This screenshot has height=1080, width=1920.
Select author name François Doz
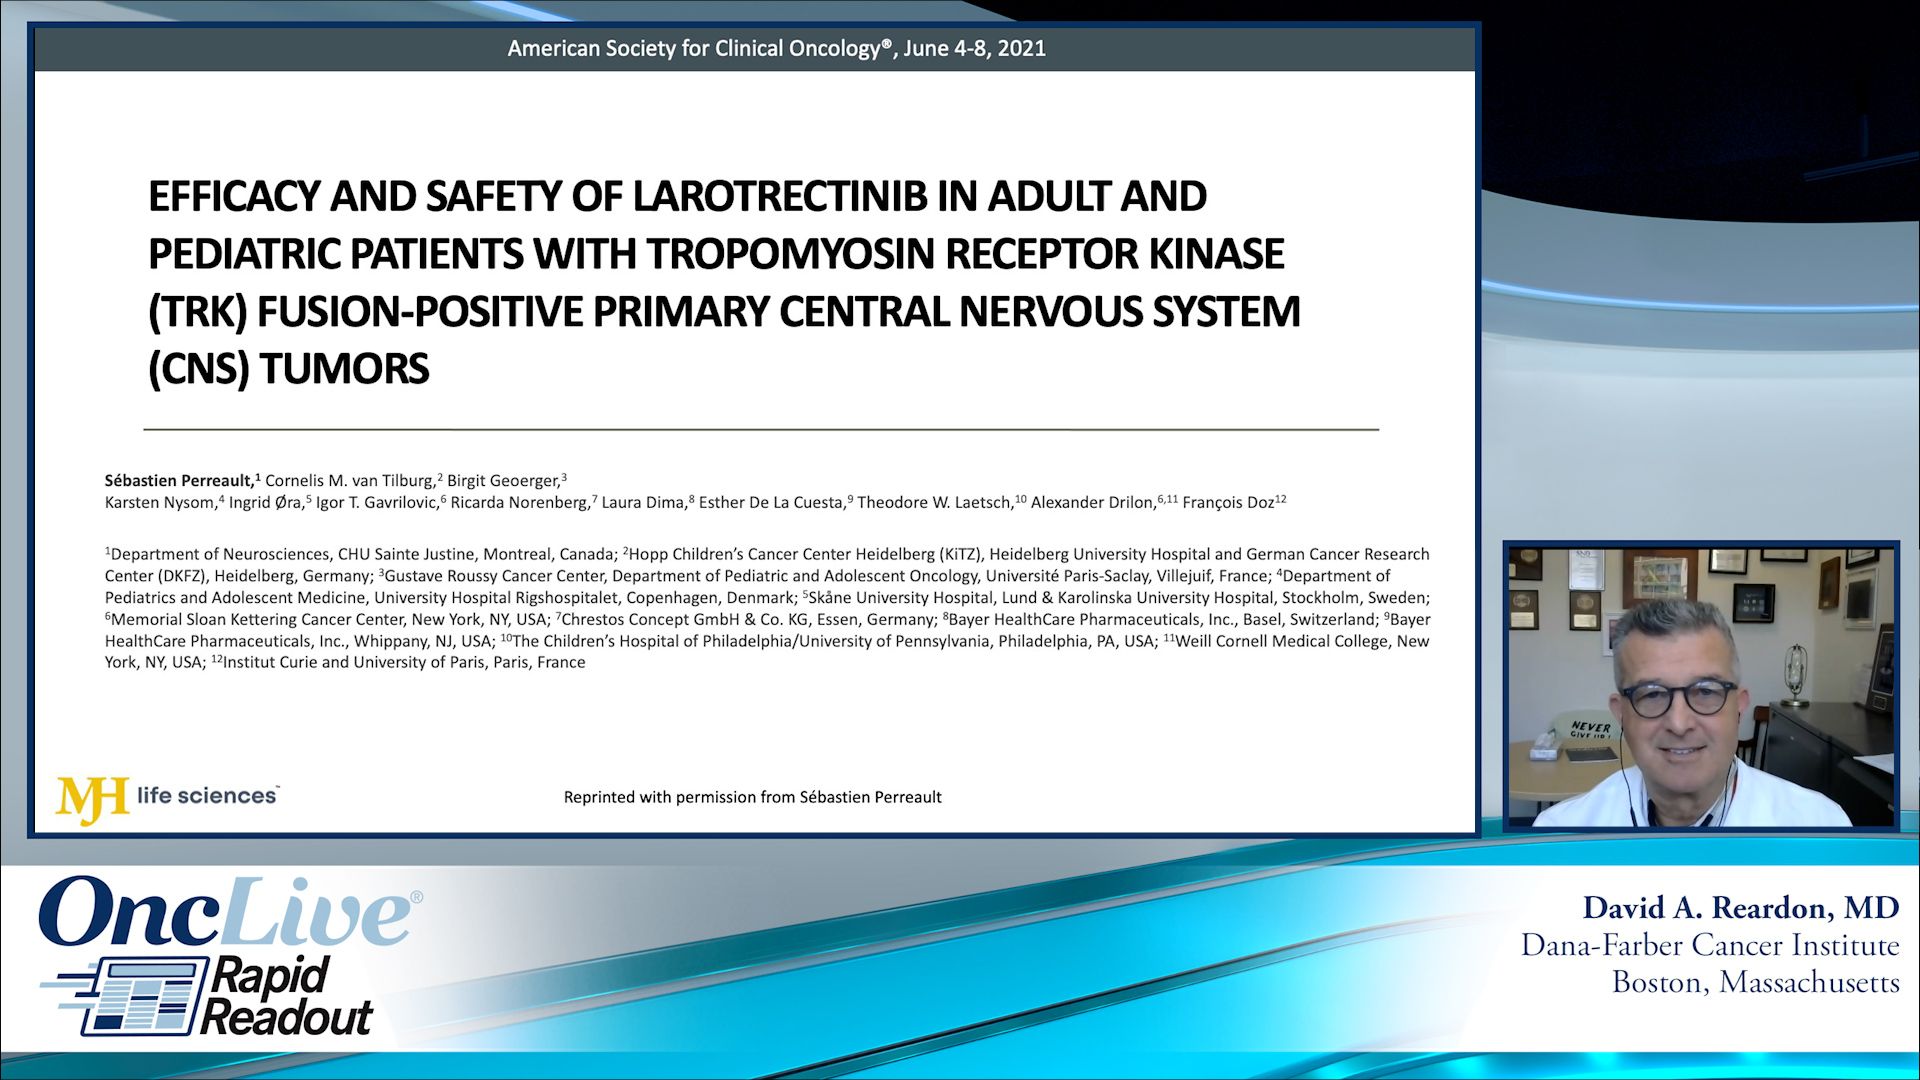pyautogui.click(x=1229, y=503)
